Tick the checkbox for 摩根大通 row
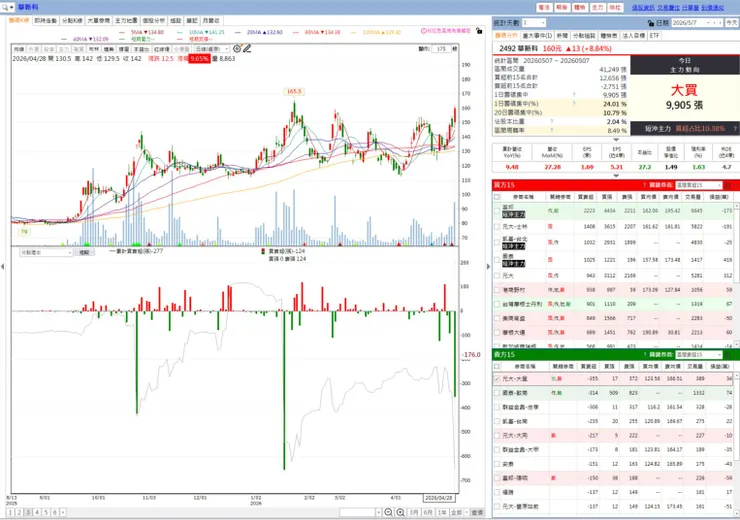 496,333
